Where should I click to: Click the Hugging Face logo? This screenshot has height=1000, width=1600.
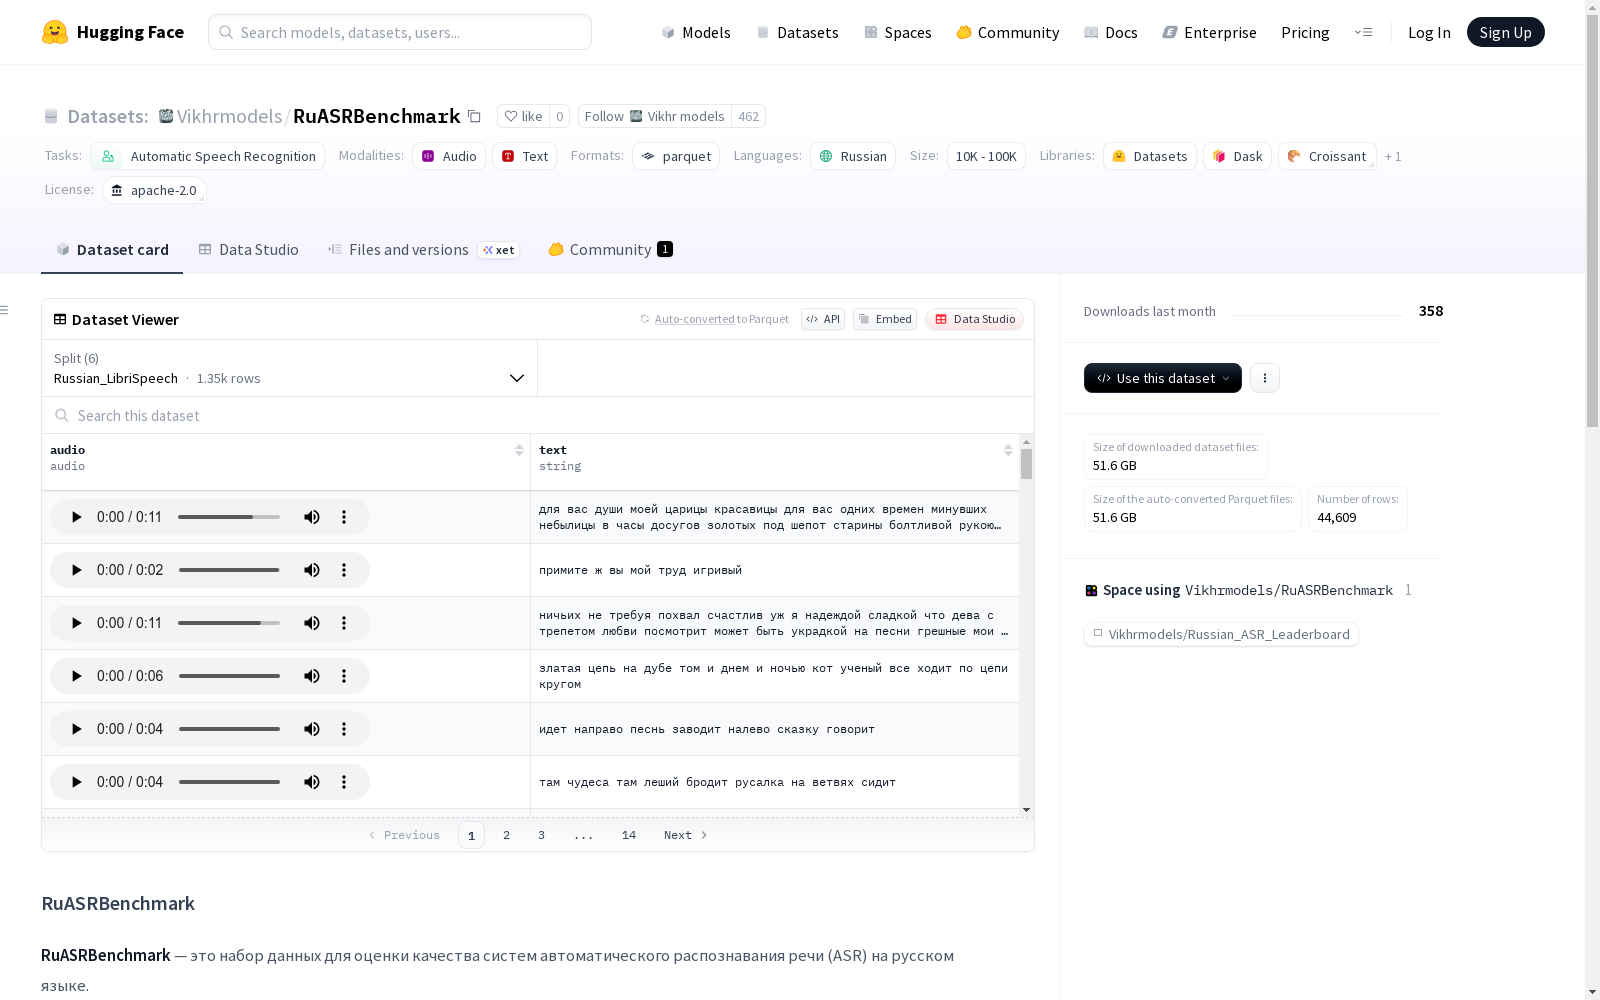pos(113,32)
